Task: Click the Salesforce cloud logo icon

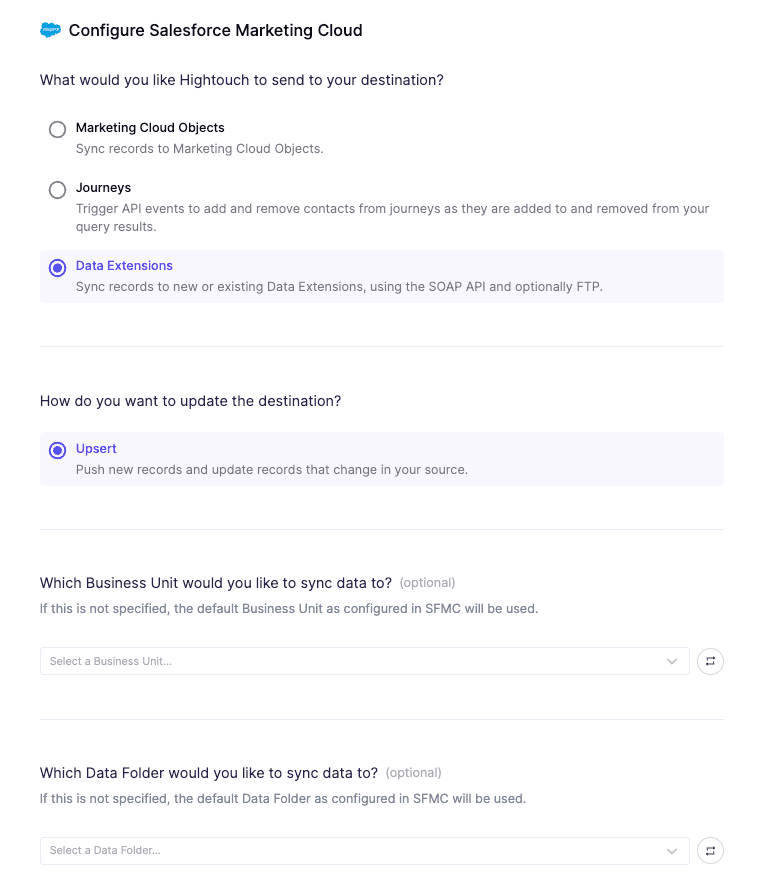Action: [50, 30]
